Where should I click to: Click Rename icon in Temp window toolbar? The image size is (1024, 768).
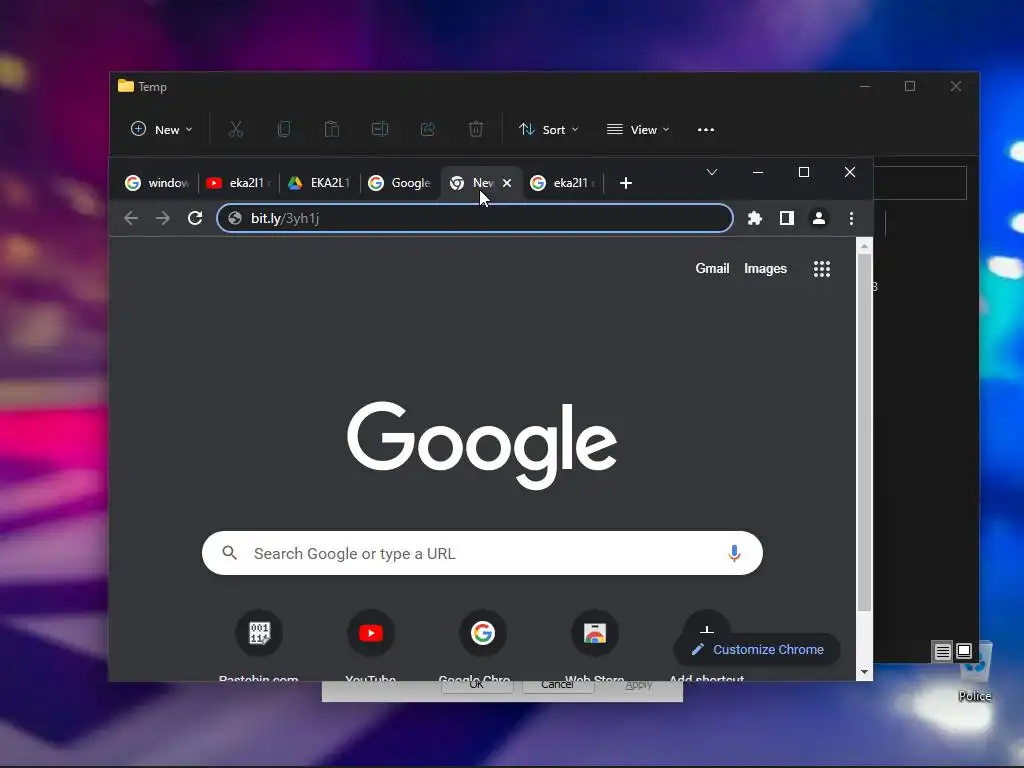click(379, 129)
